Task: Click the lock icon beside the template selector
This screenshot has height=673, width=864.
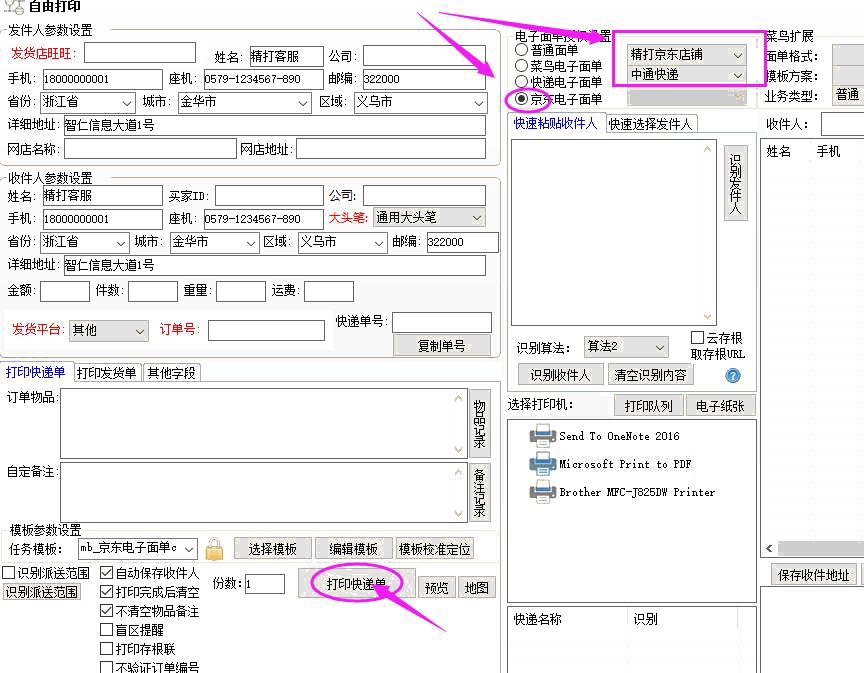Action: (212, 548)
